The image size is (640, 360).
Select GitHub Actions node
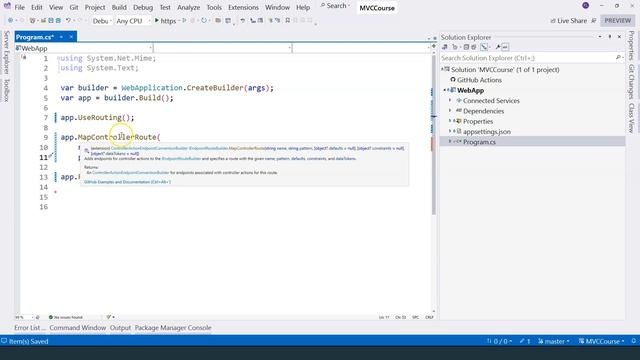[x=479, y=80]
